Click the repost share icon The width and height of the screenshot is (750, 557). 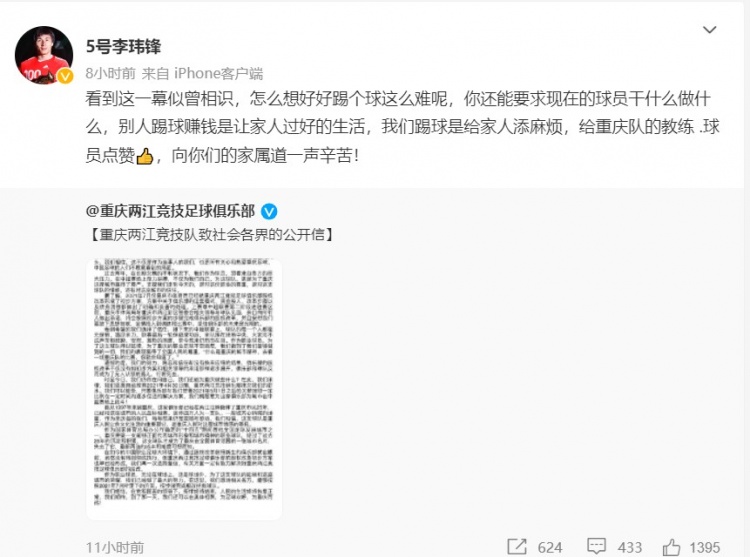coord(517,546)
